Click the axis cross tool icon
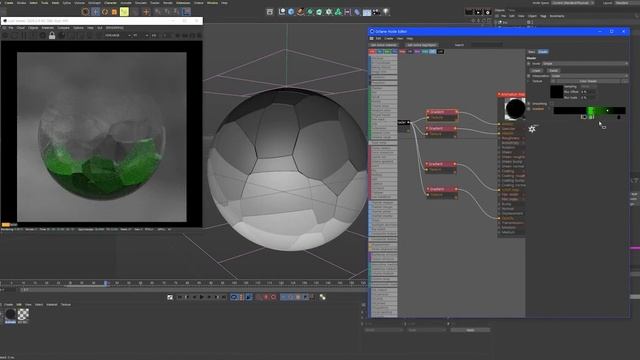 pos(146,12)
